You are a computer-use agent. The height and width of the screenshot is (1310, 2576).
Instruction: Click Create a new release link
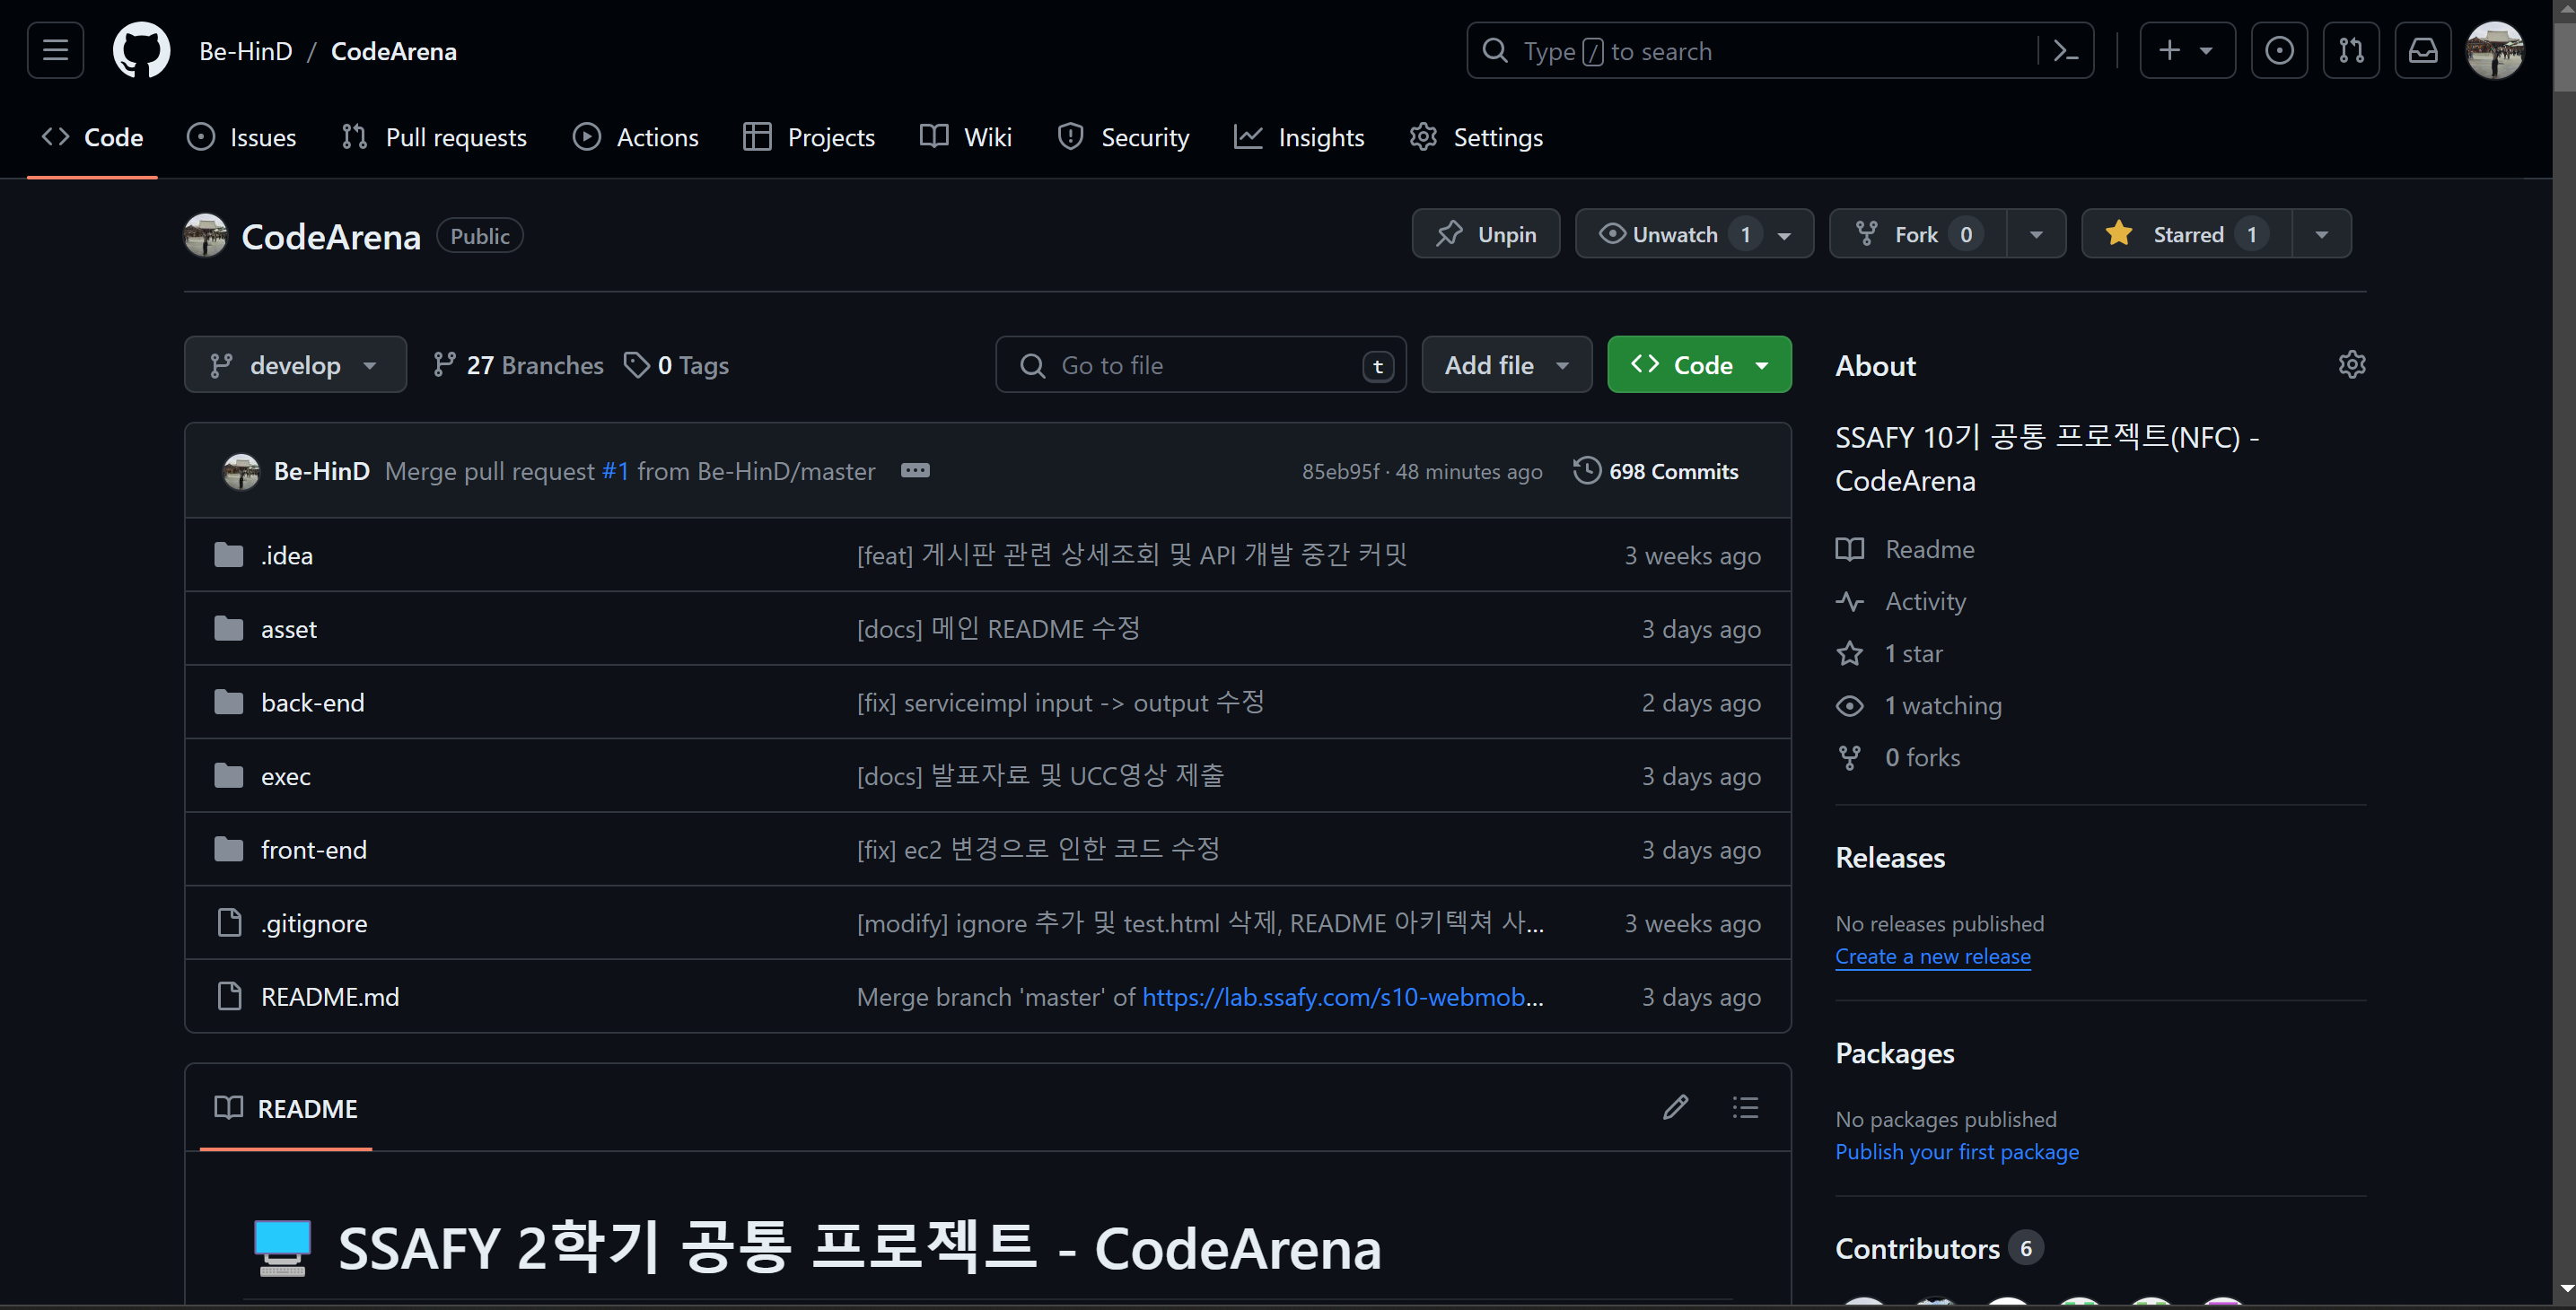tap(1932, 956)
